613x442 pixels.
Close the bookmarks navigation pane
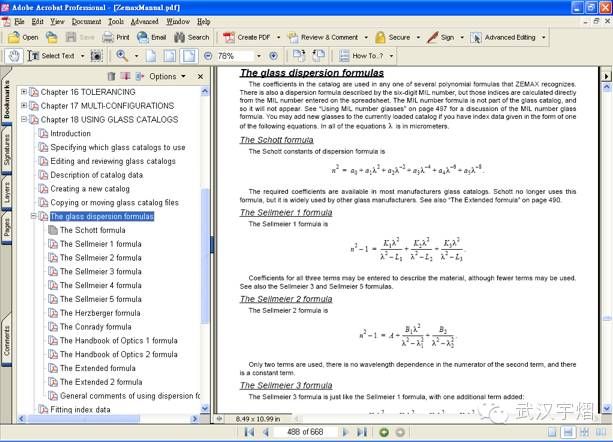coord(201,77)
